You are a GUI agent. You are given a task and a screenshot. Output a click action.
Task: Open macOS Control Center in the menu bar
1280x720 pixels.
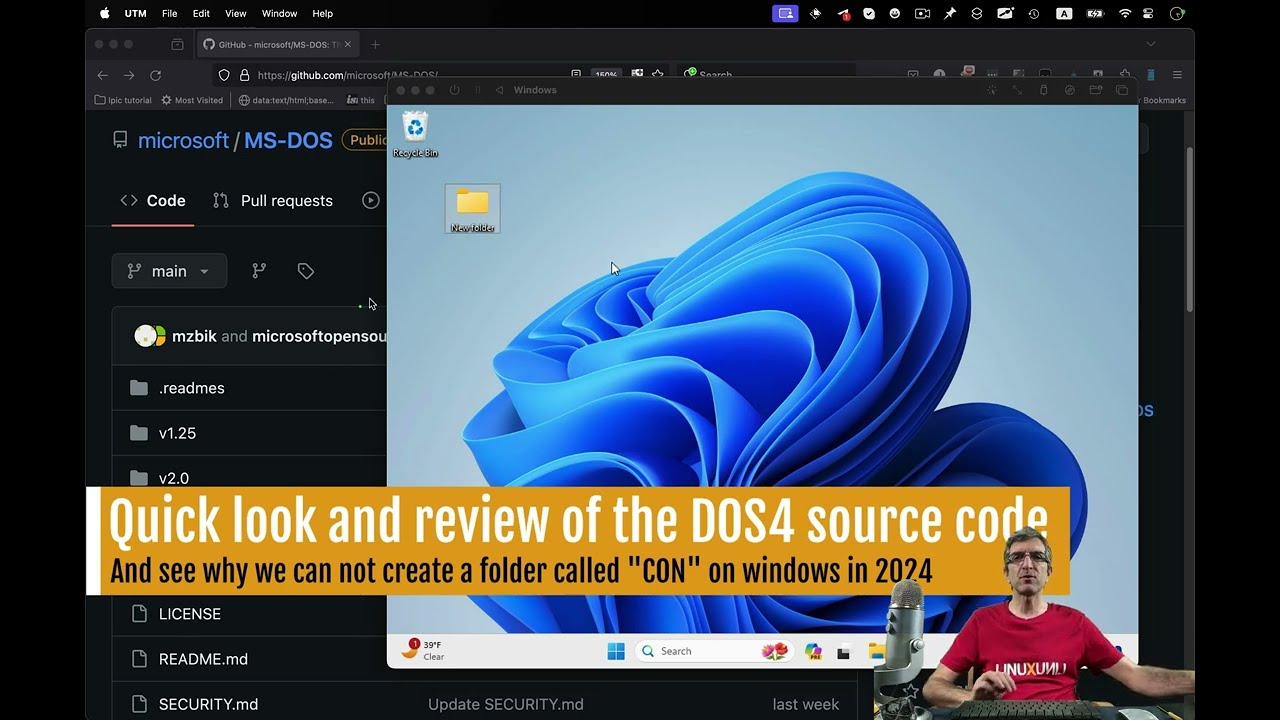point(1149,13)
